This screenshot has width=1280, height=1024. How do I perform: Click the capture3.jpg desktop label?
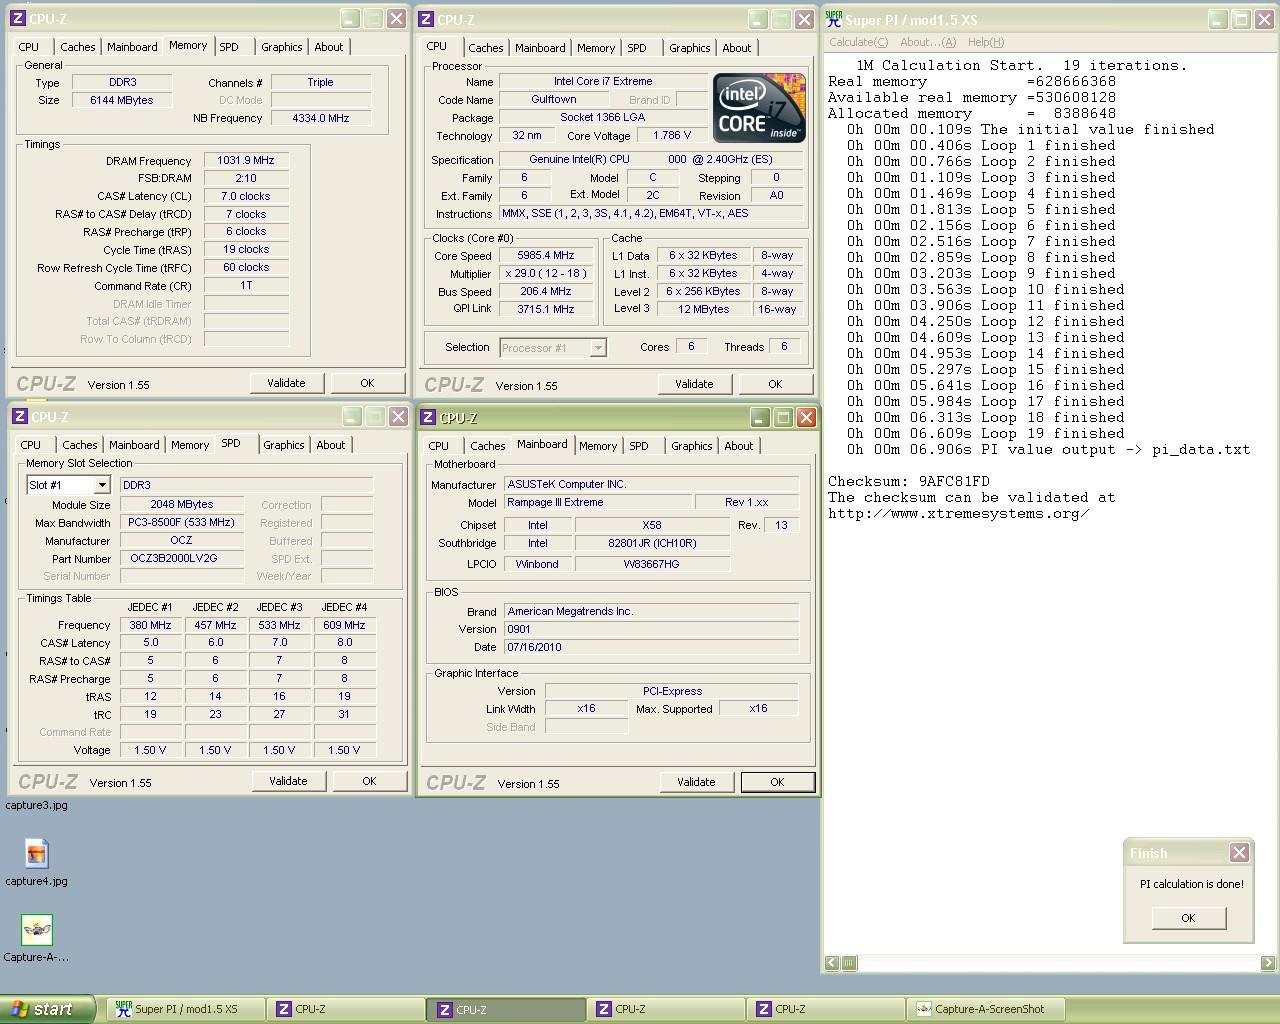tap(36, 805)
